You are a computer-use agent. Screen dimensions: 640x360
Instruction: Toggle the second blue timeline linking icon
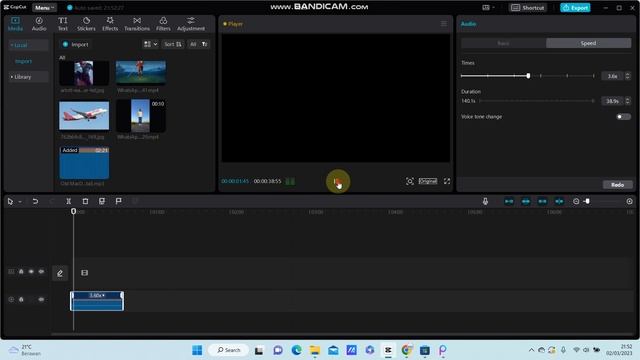coord(526,201)
